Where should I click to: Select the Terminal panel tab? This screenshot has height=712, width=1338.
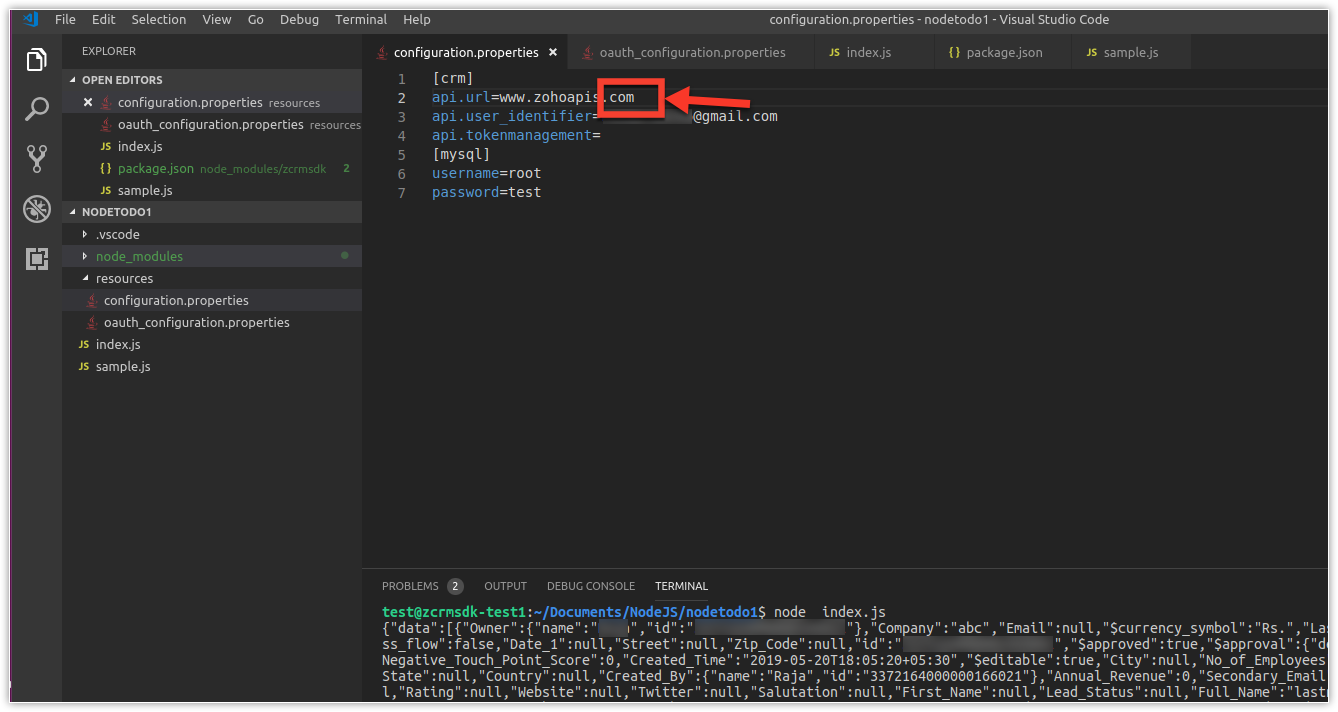(x=681, y=586)
